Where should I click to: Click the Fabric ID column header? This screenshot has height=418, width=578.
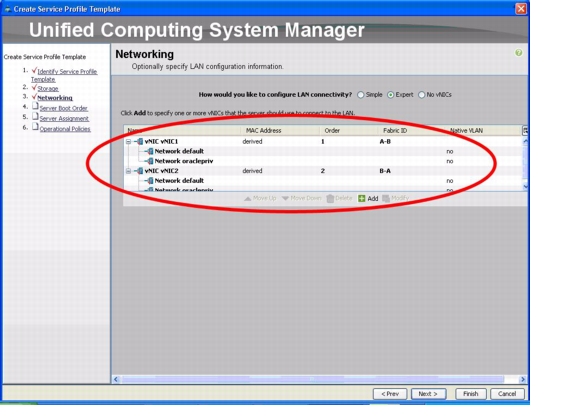411,130
